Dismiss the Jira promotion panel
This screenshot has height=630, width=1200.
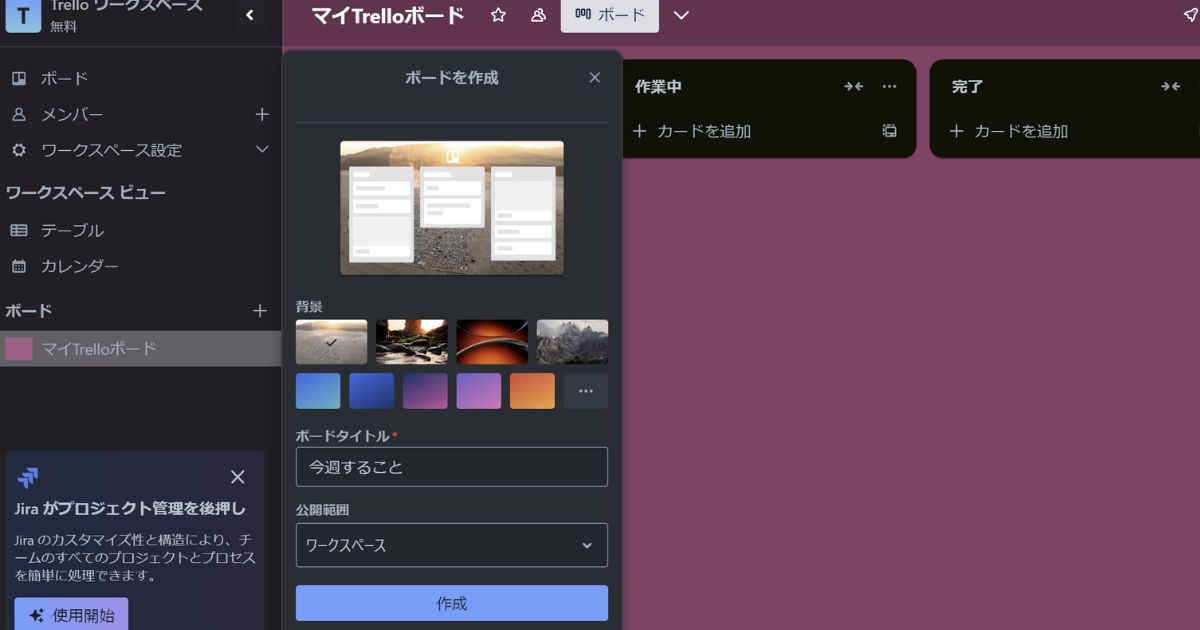point(237,477)
